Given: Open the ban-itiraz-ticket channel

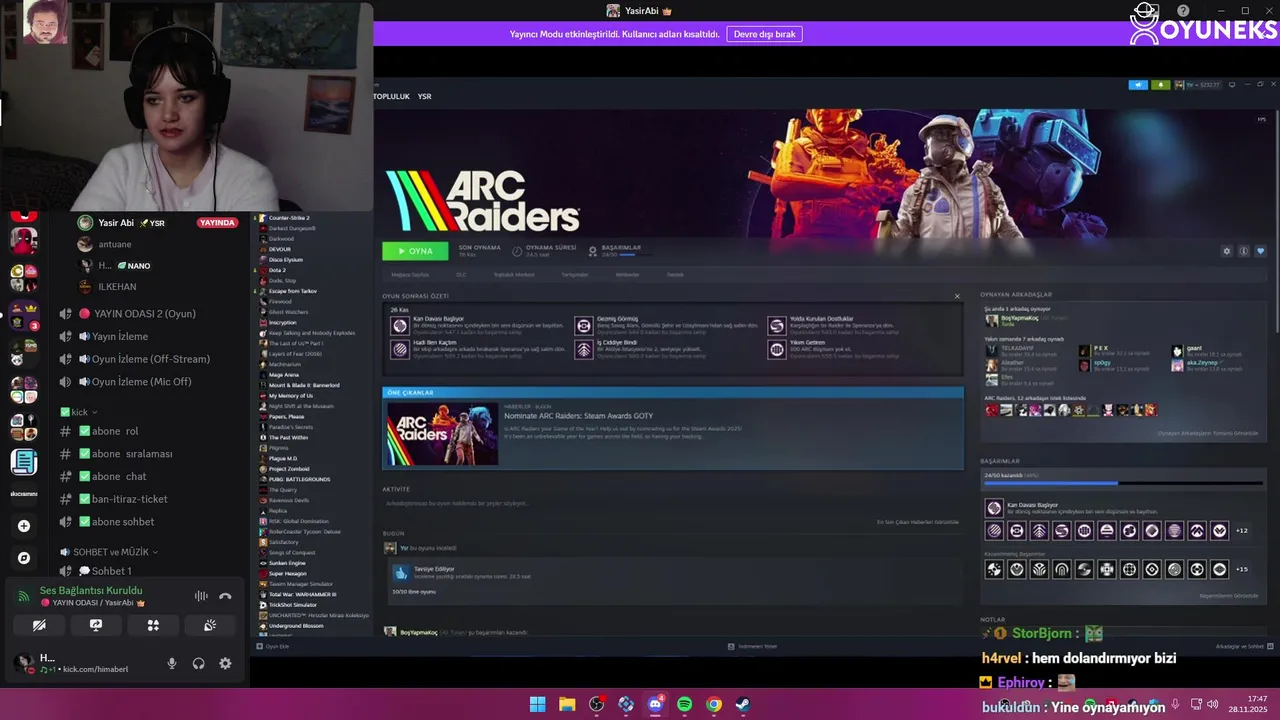Looking at the screenshot, I should (113, 499).
